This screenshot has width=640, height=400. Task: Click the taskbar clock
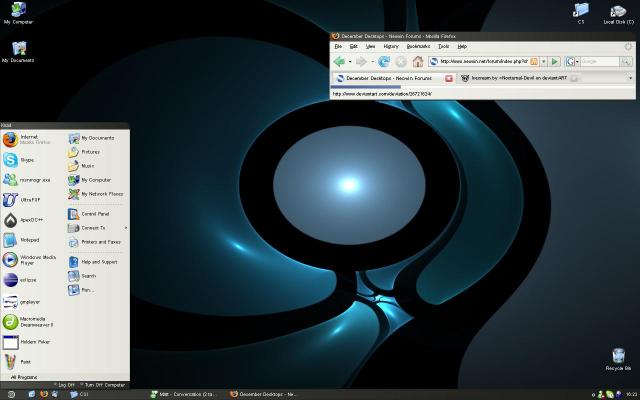coord(631,394)
